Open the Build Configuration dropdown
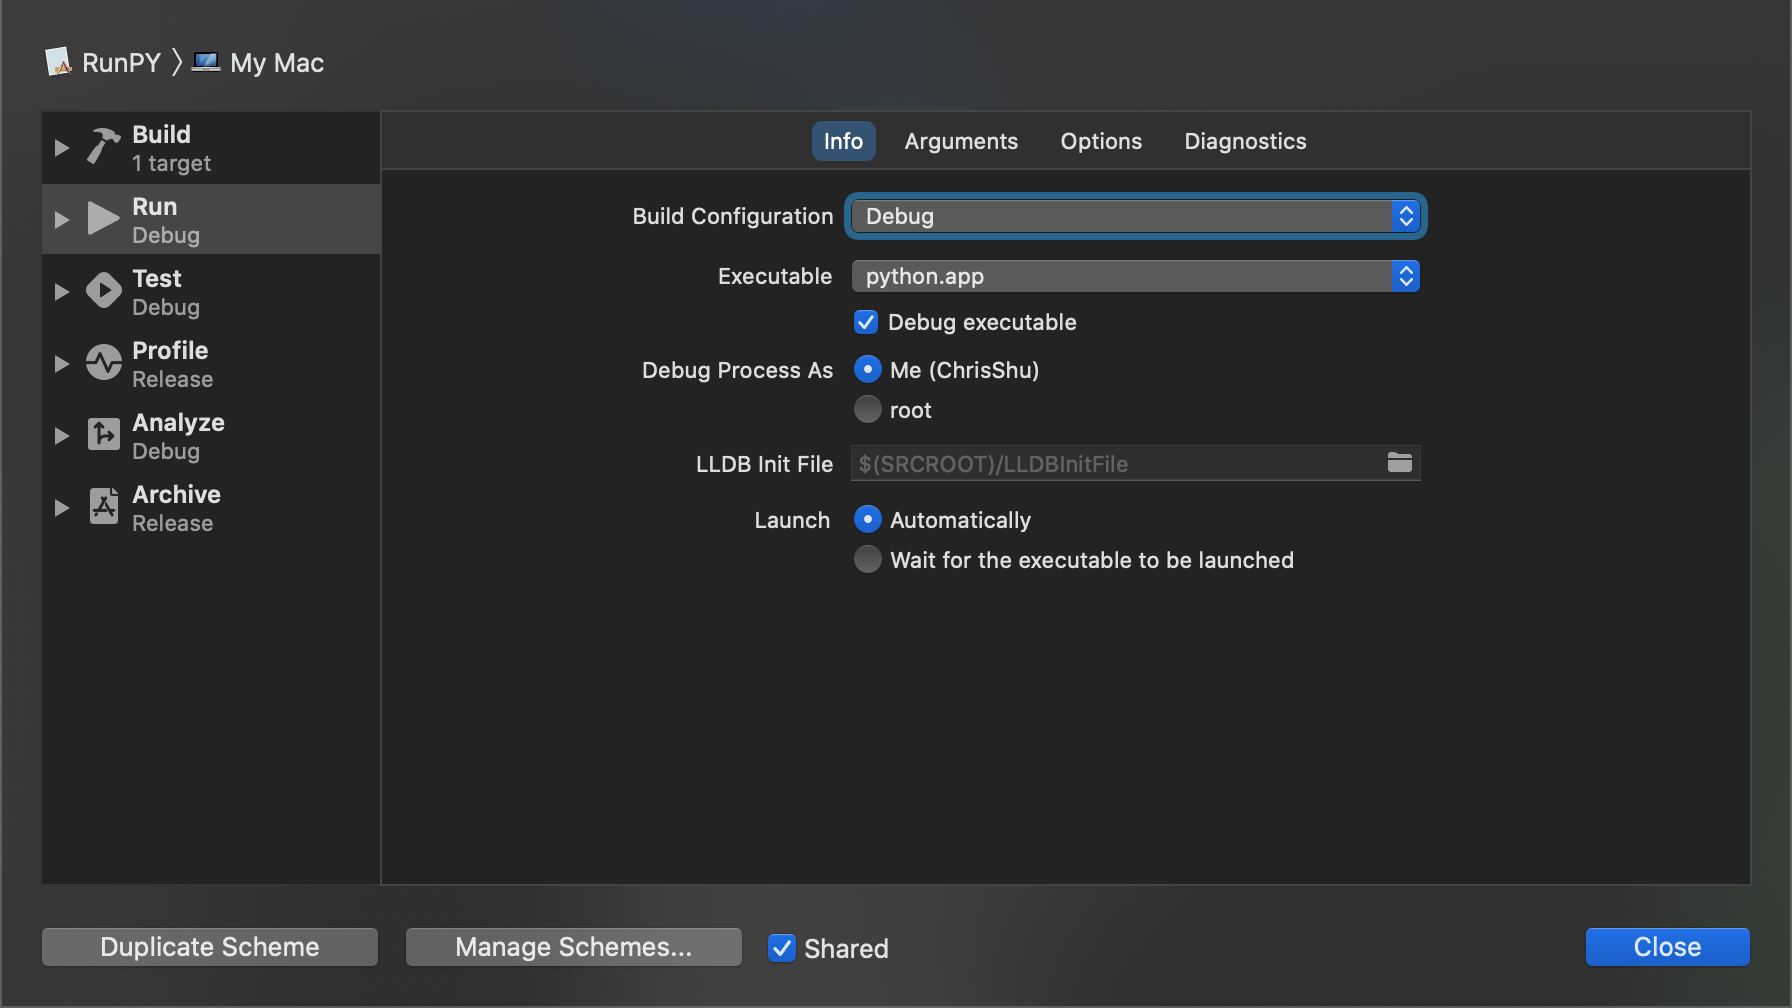The width and height of the screenshot is (1792, 1008). point(1135,216)
